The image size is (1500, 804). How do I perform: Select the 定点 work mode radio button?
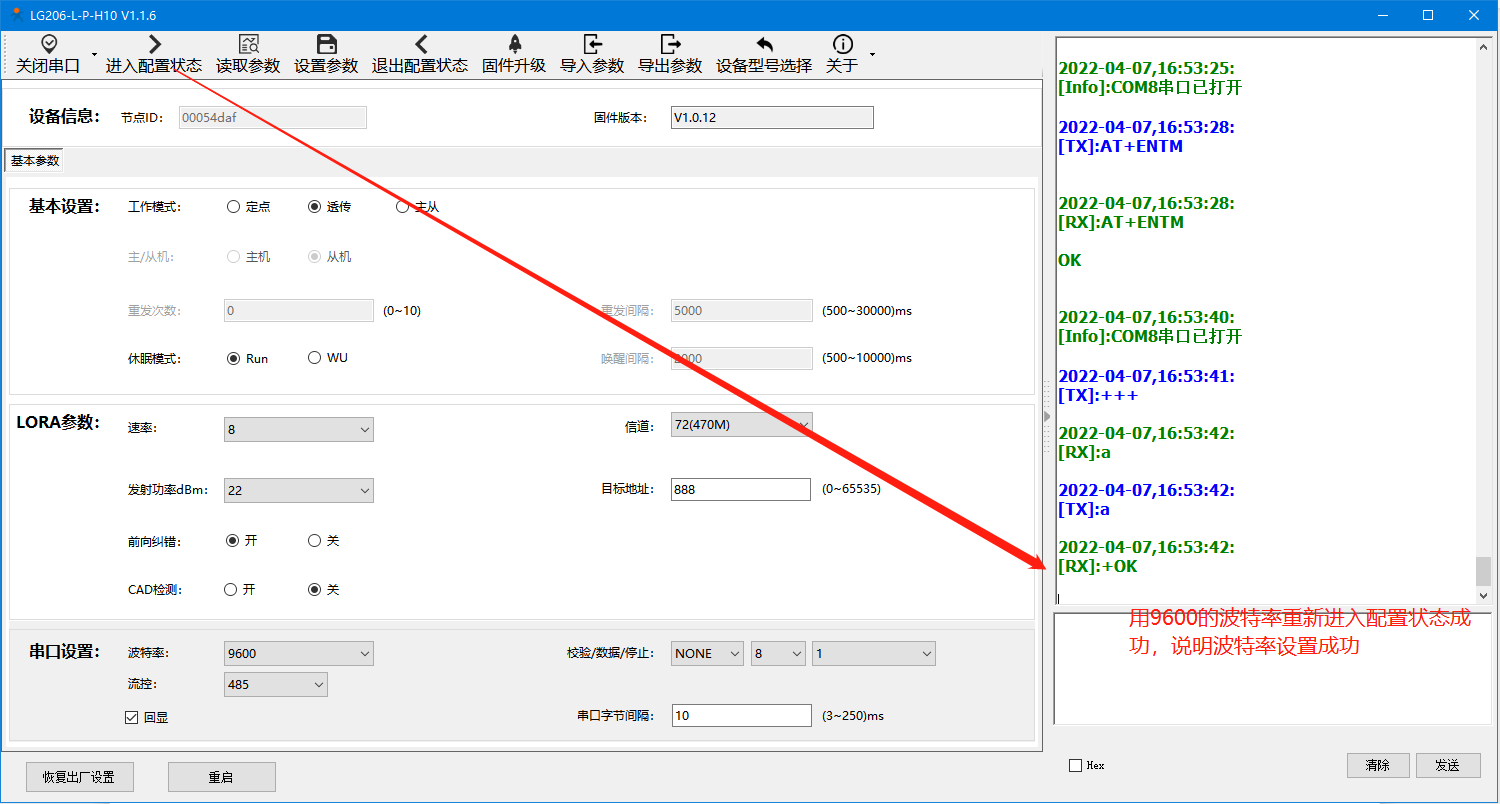(234, 207)
